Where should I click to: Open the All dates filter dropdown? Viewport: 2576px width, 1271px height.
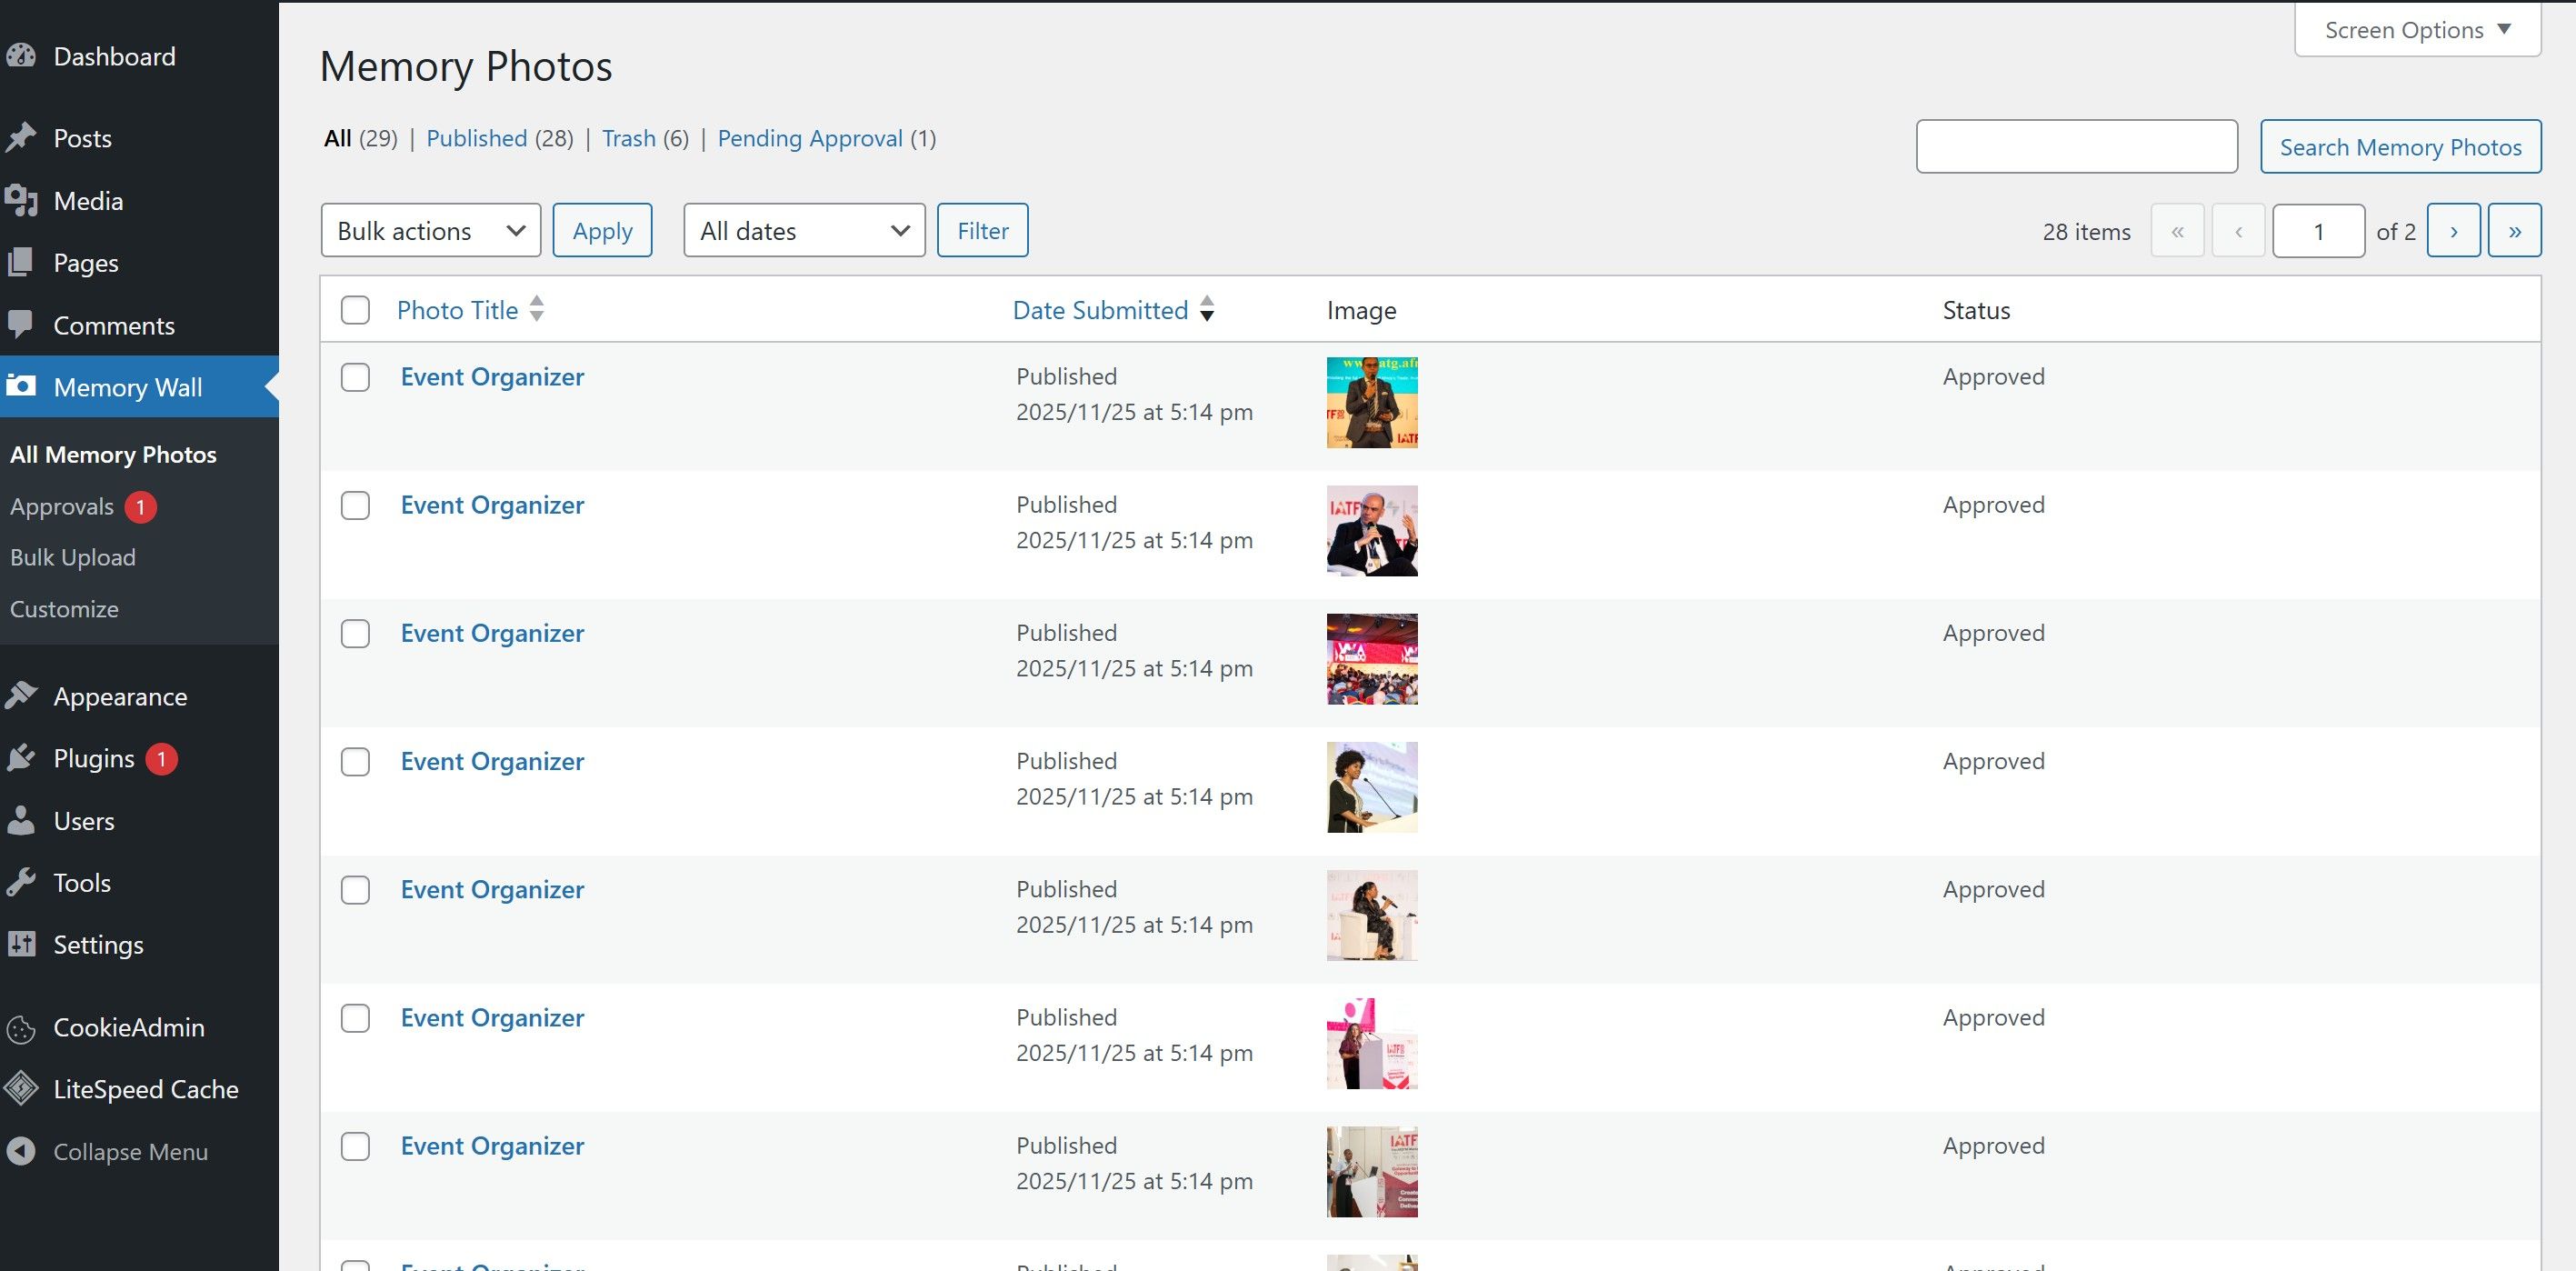(804, 231)
